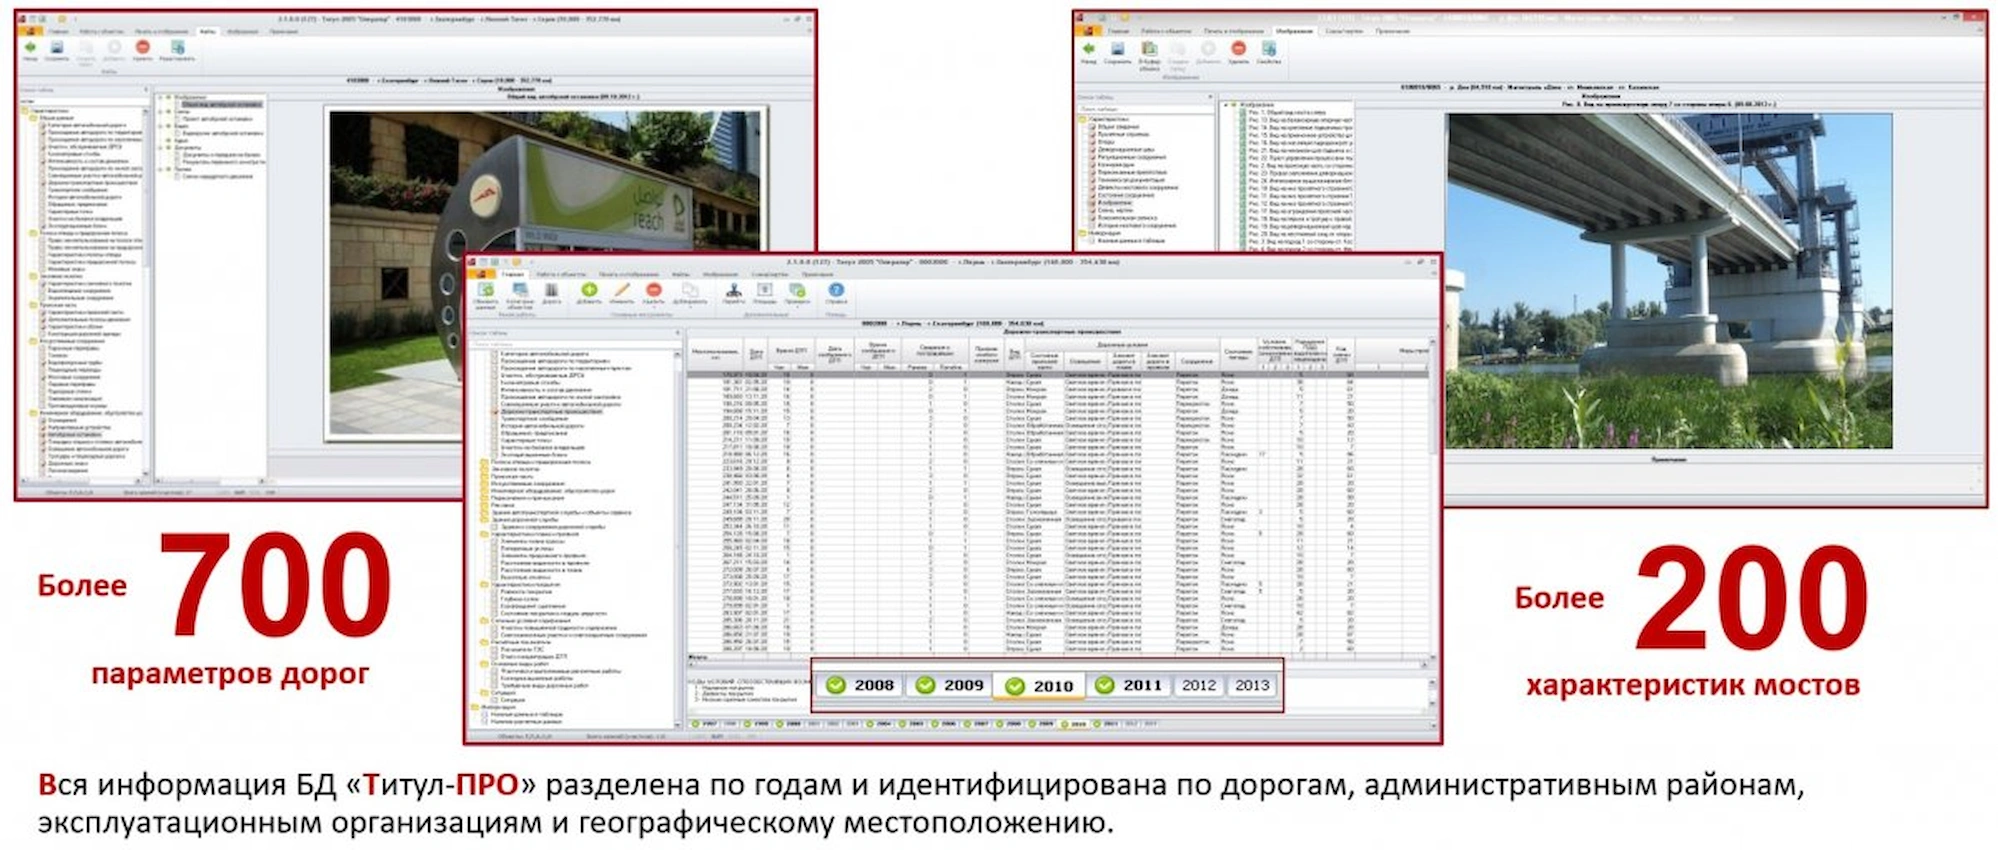Click the large 2008 year tab
The width and height of the screenshot is (1998, 850).
[861, 685]
